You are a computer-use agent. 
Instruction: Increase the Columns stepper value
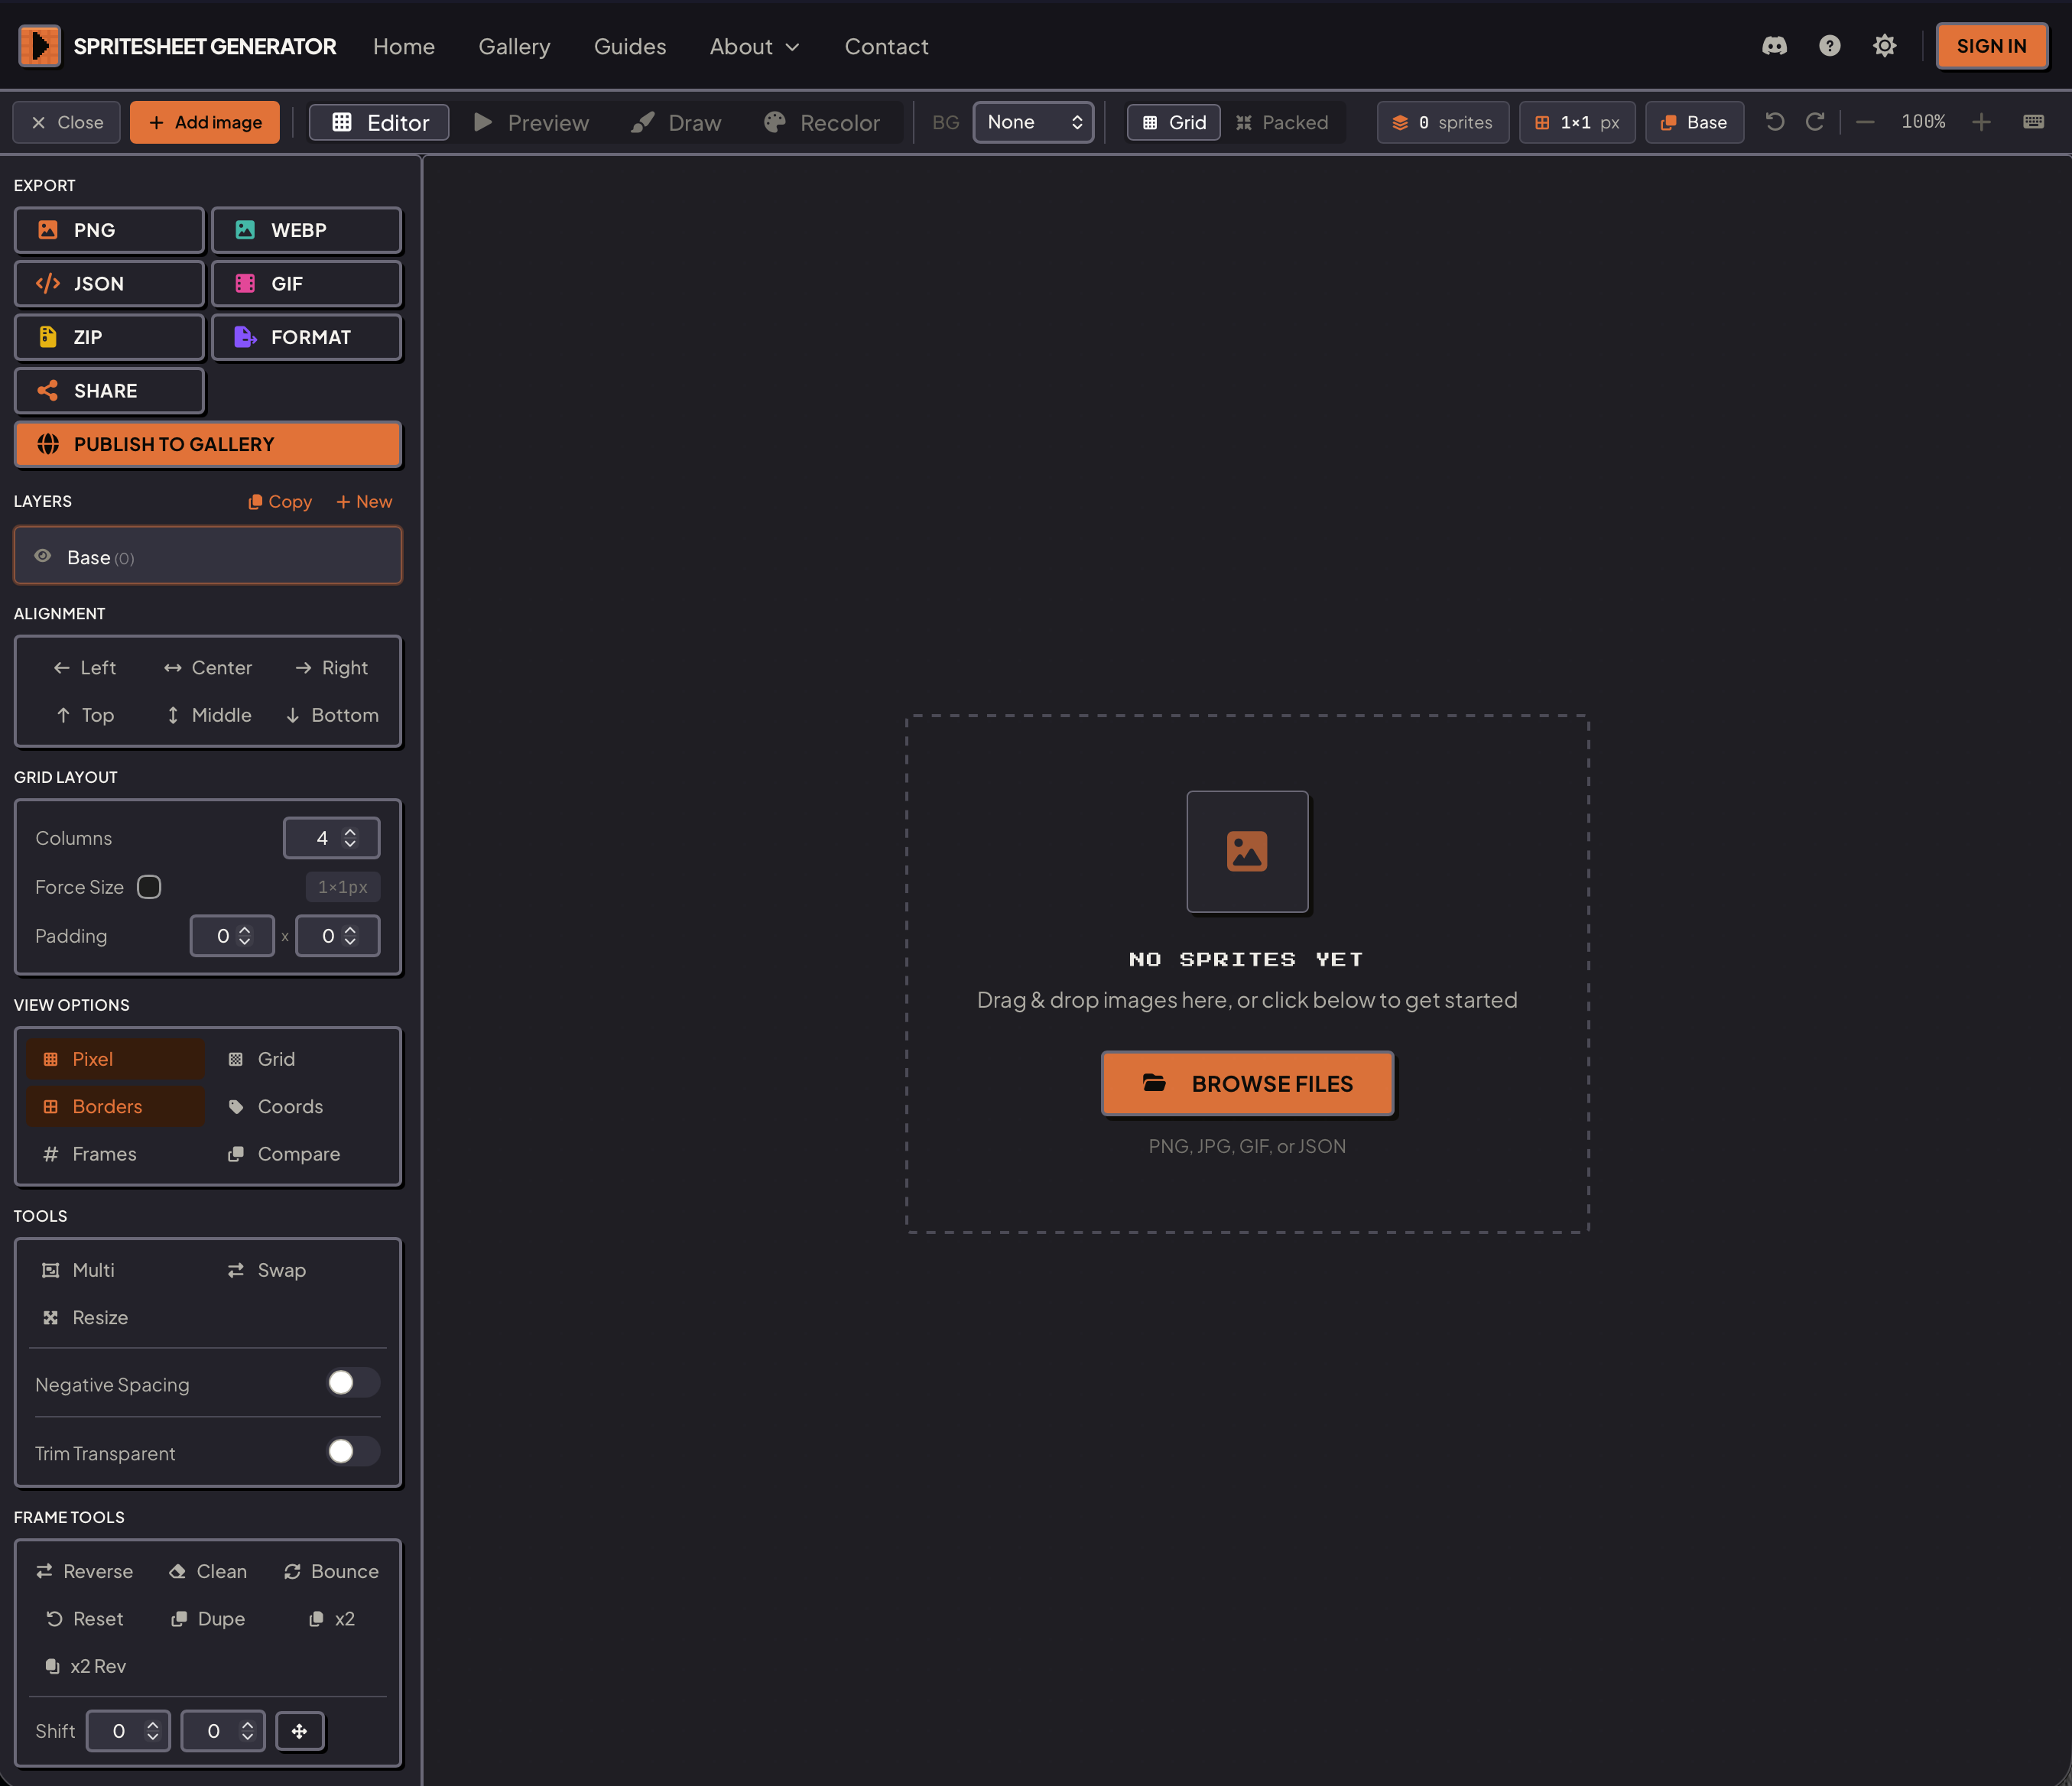(x=350, y=831)
